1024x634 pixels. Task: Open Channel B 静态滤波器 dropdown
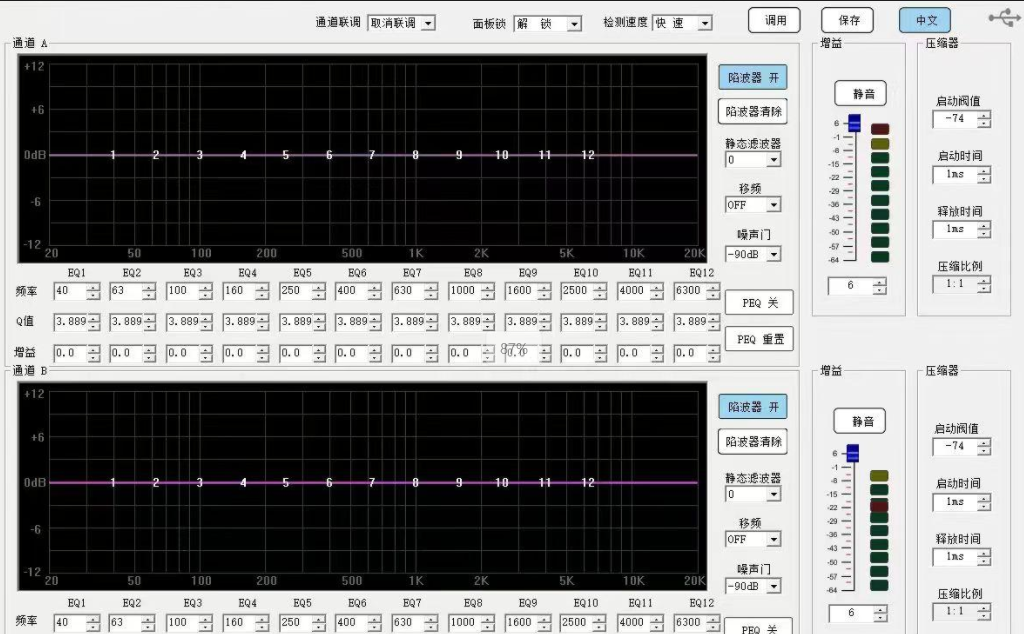(752, 494)
